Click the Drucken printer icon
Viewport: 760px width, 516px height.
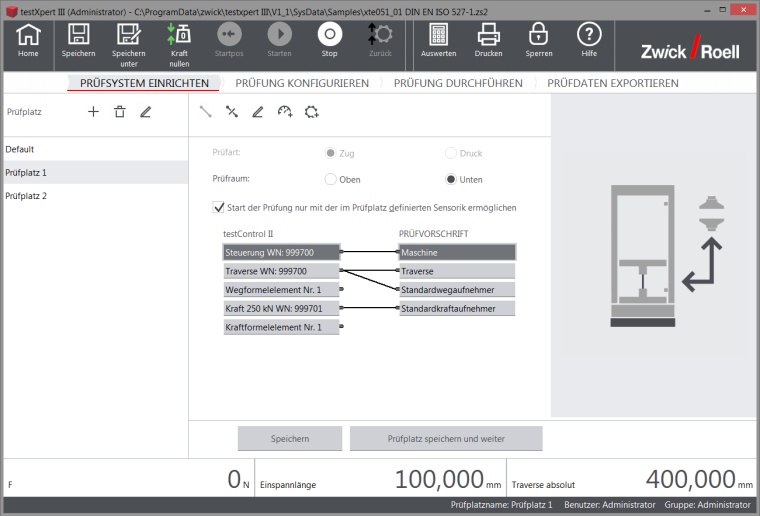[x=488, y=37]
